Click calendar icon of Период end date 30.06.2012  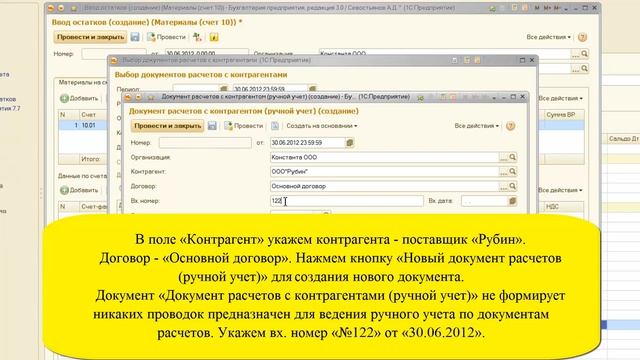pos(312,89)
